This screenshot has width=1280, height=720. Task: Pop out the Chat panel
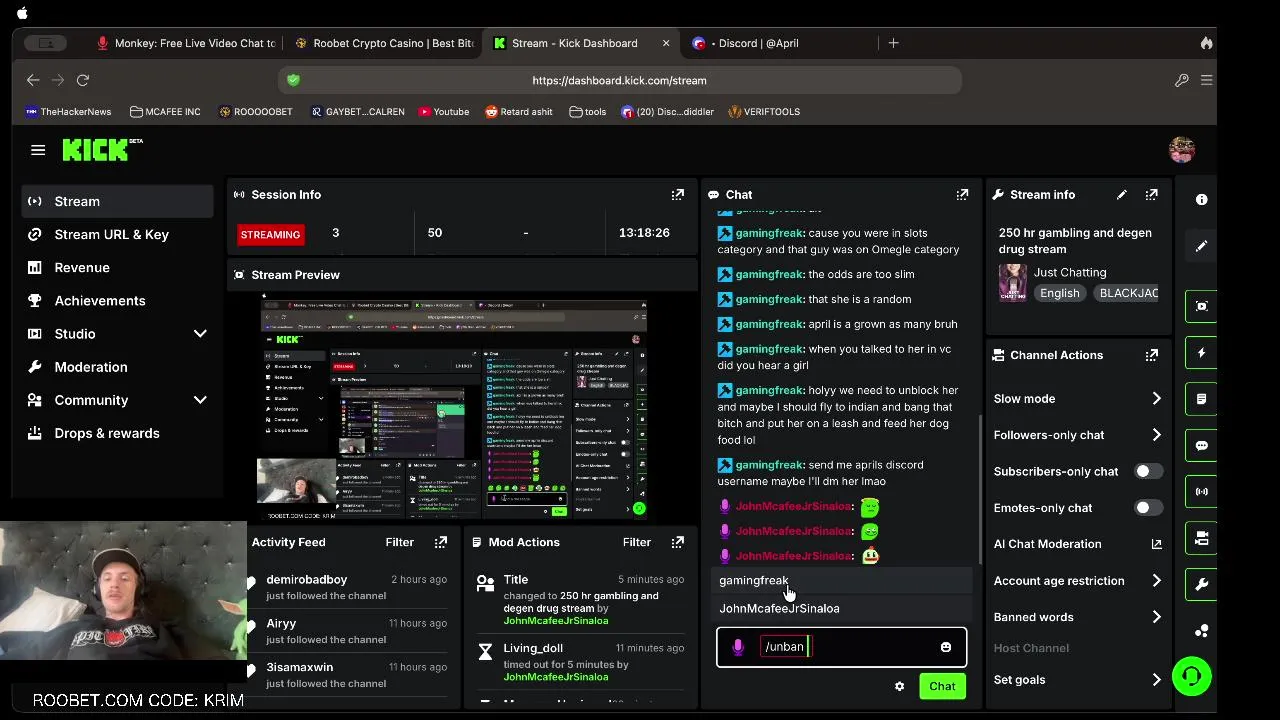[x=962, y=195]
